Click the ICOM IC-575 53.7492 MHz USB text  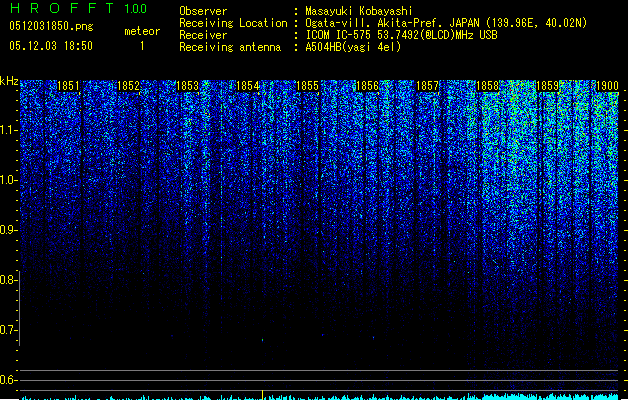tap(402, 35)
